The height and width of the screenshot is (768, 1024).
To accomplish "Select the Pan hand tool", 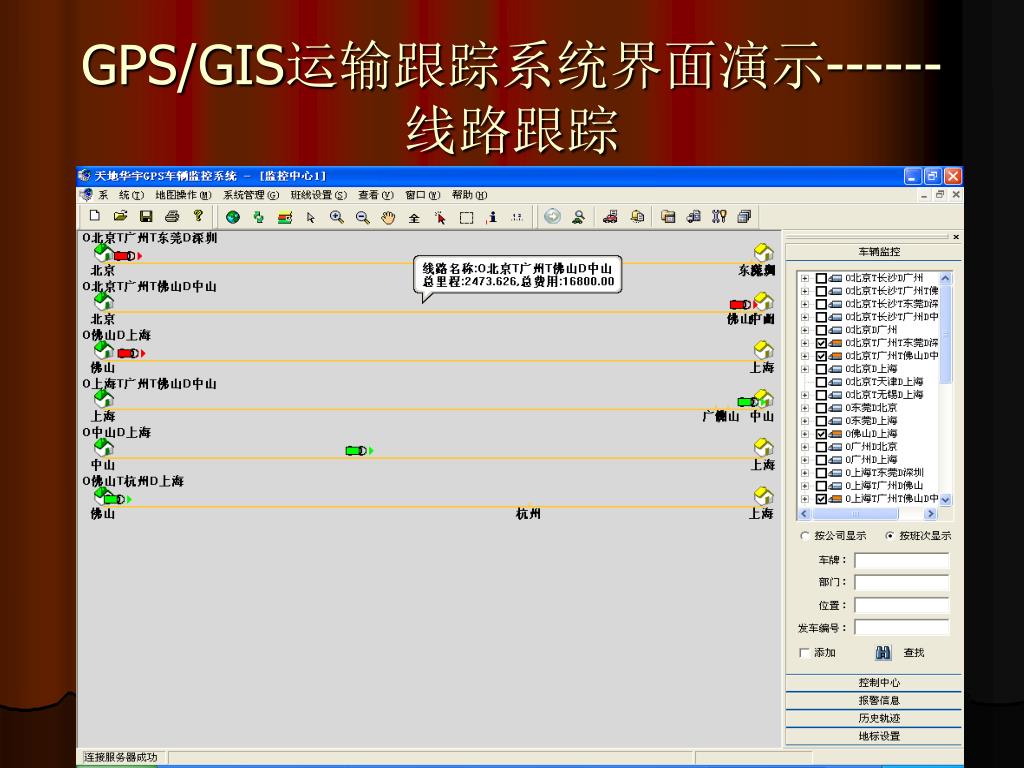I will pyautogui.click(x=388, y=217).
